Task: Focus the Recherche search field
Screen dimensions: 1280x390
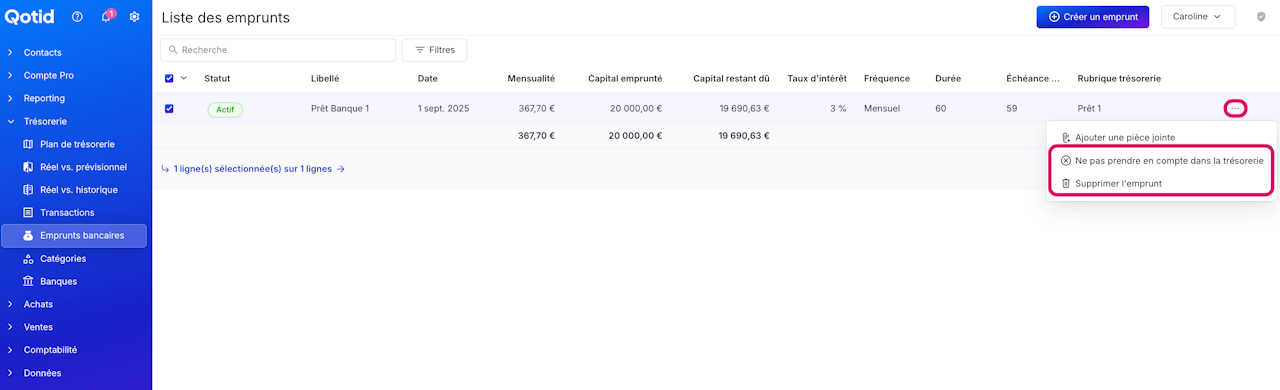Action: click(x=278, y=49)
